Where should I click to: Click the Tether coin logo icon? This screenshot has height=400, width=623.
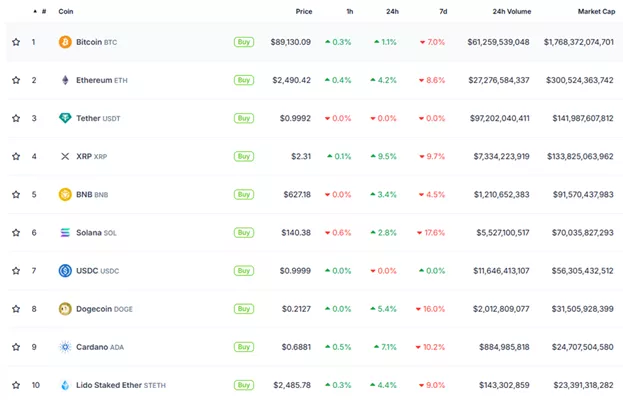(65, 118)
